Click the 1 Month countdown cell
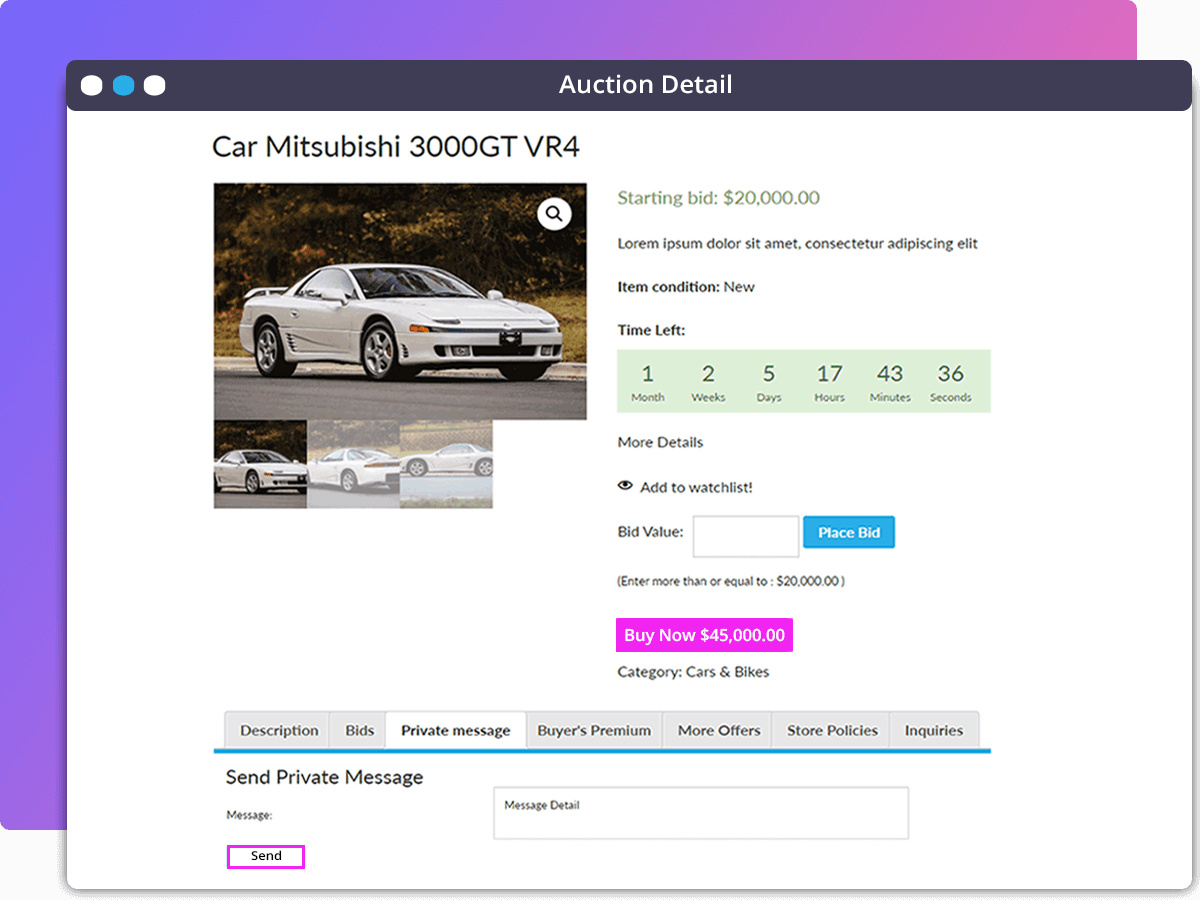 point(647,382)
